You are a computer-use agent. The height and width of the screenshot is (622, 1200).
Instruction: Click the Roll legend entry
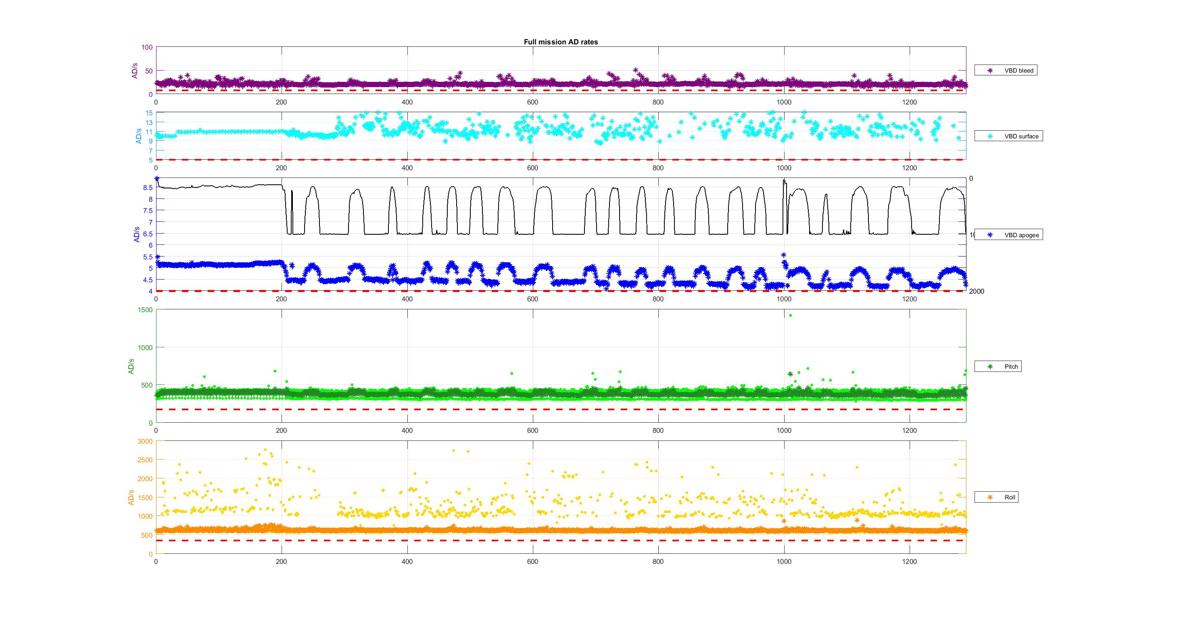tap(995, 496)
